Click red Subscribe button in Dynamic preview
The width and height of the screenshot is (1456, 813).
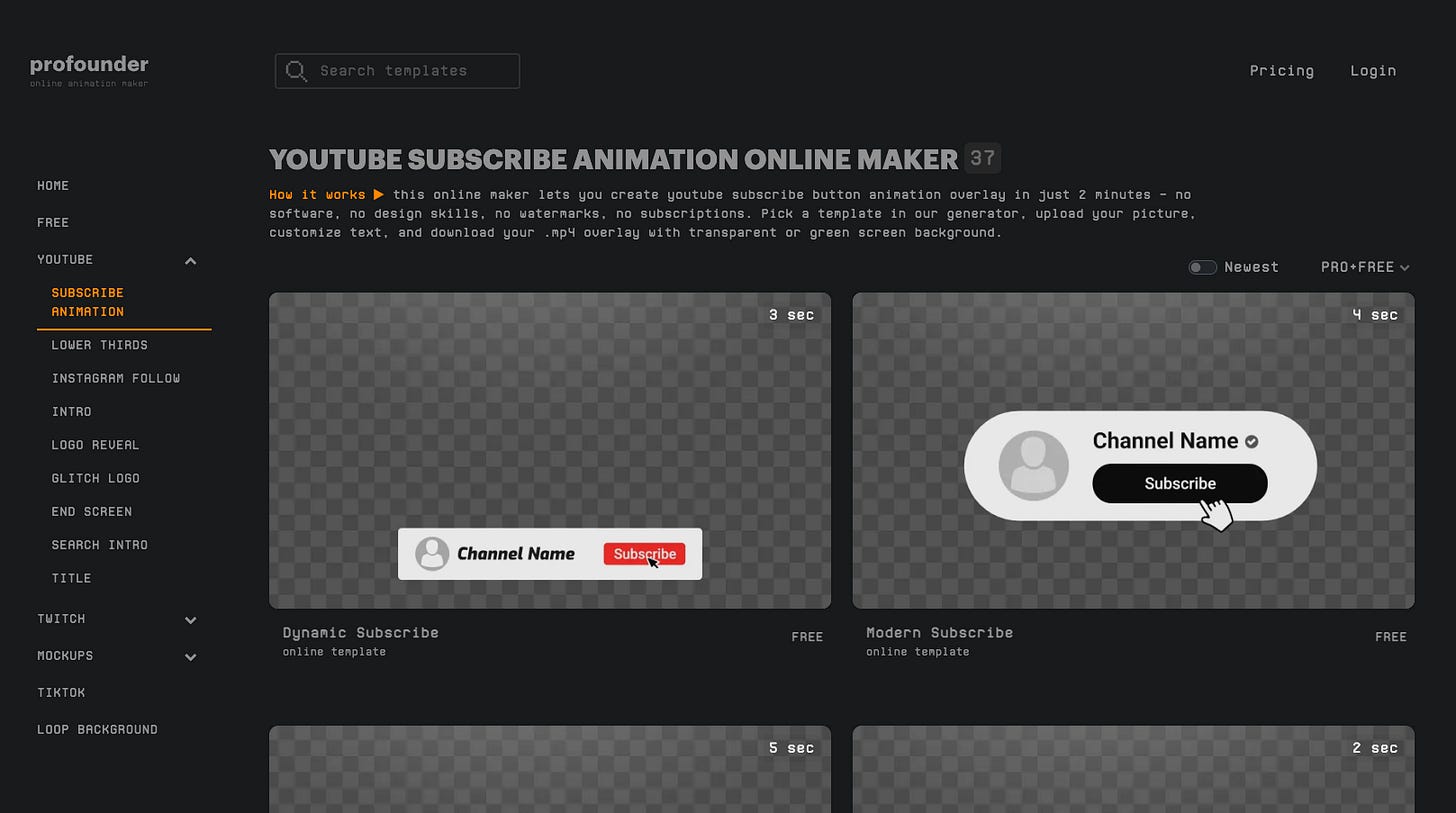click(644, 554)
